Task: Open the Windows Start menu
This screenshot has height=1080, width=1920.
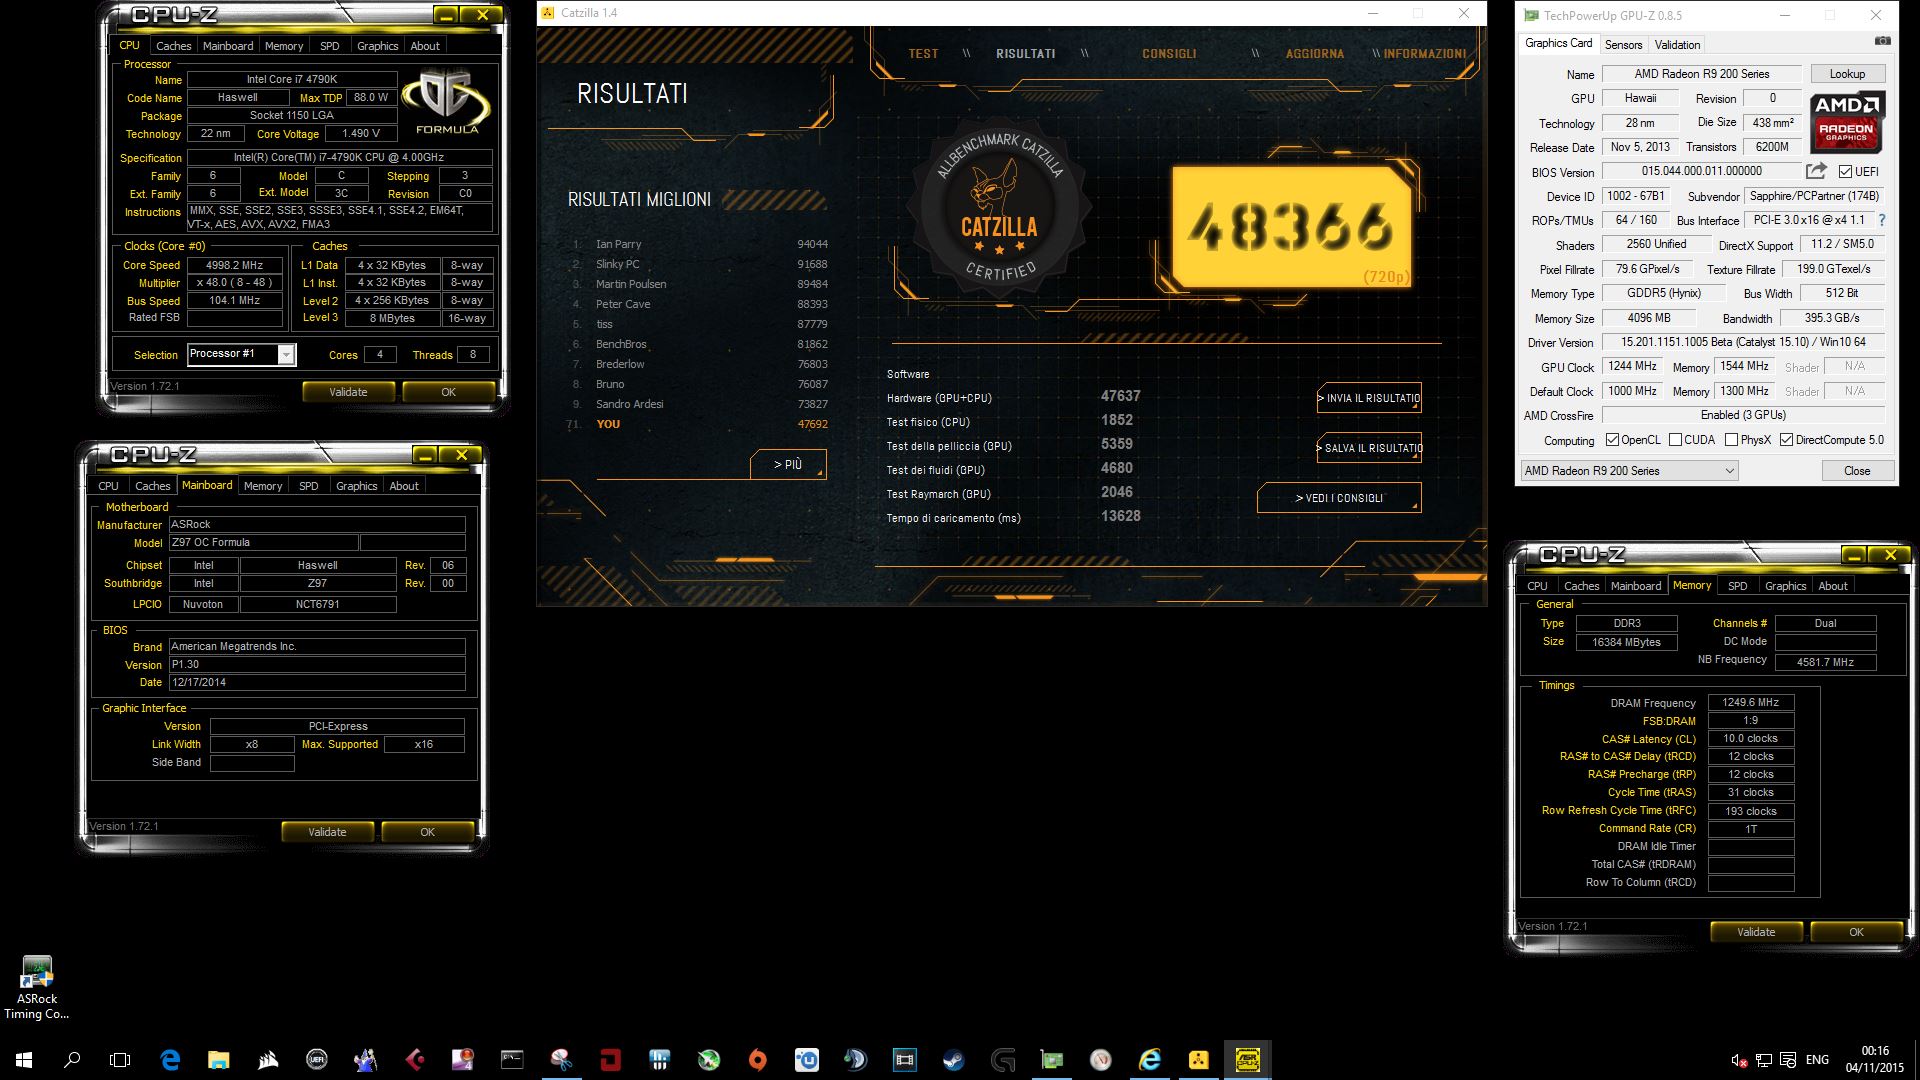Action: coord(24,1060)
